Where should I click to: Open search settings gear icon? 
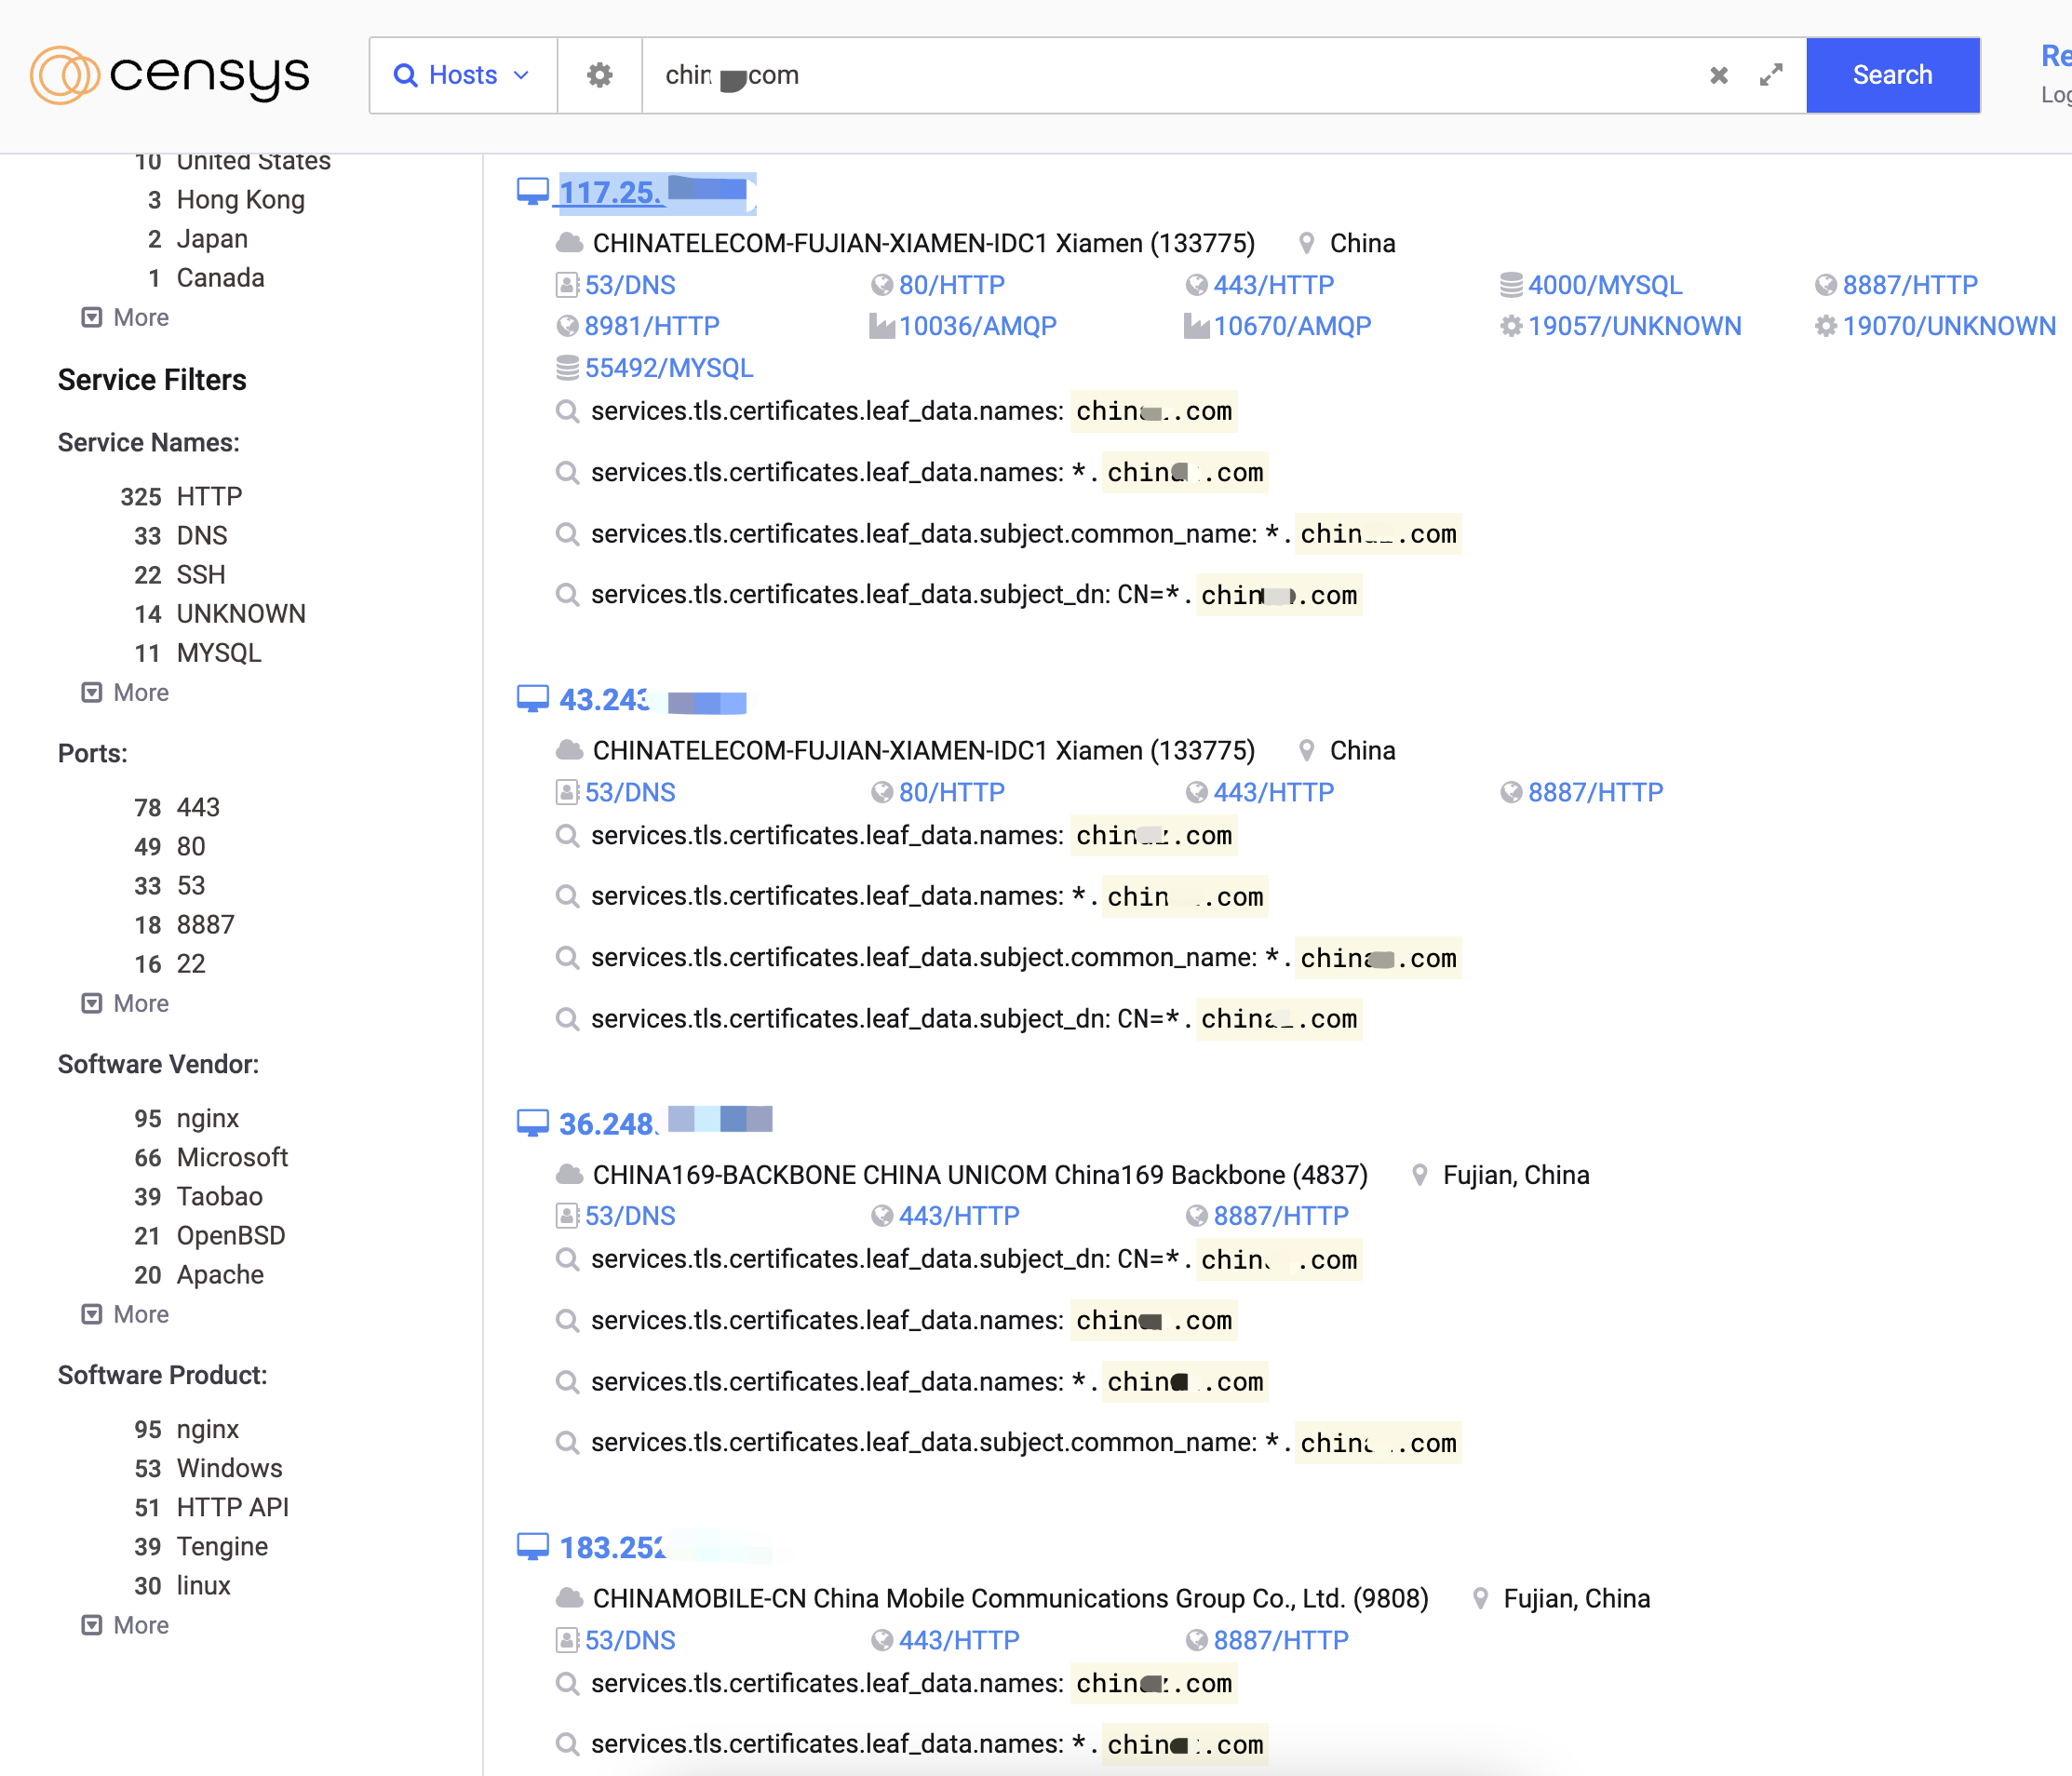599,75
